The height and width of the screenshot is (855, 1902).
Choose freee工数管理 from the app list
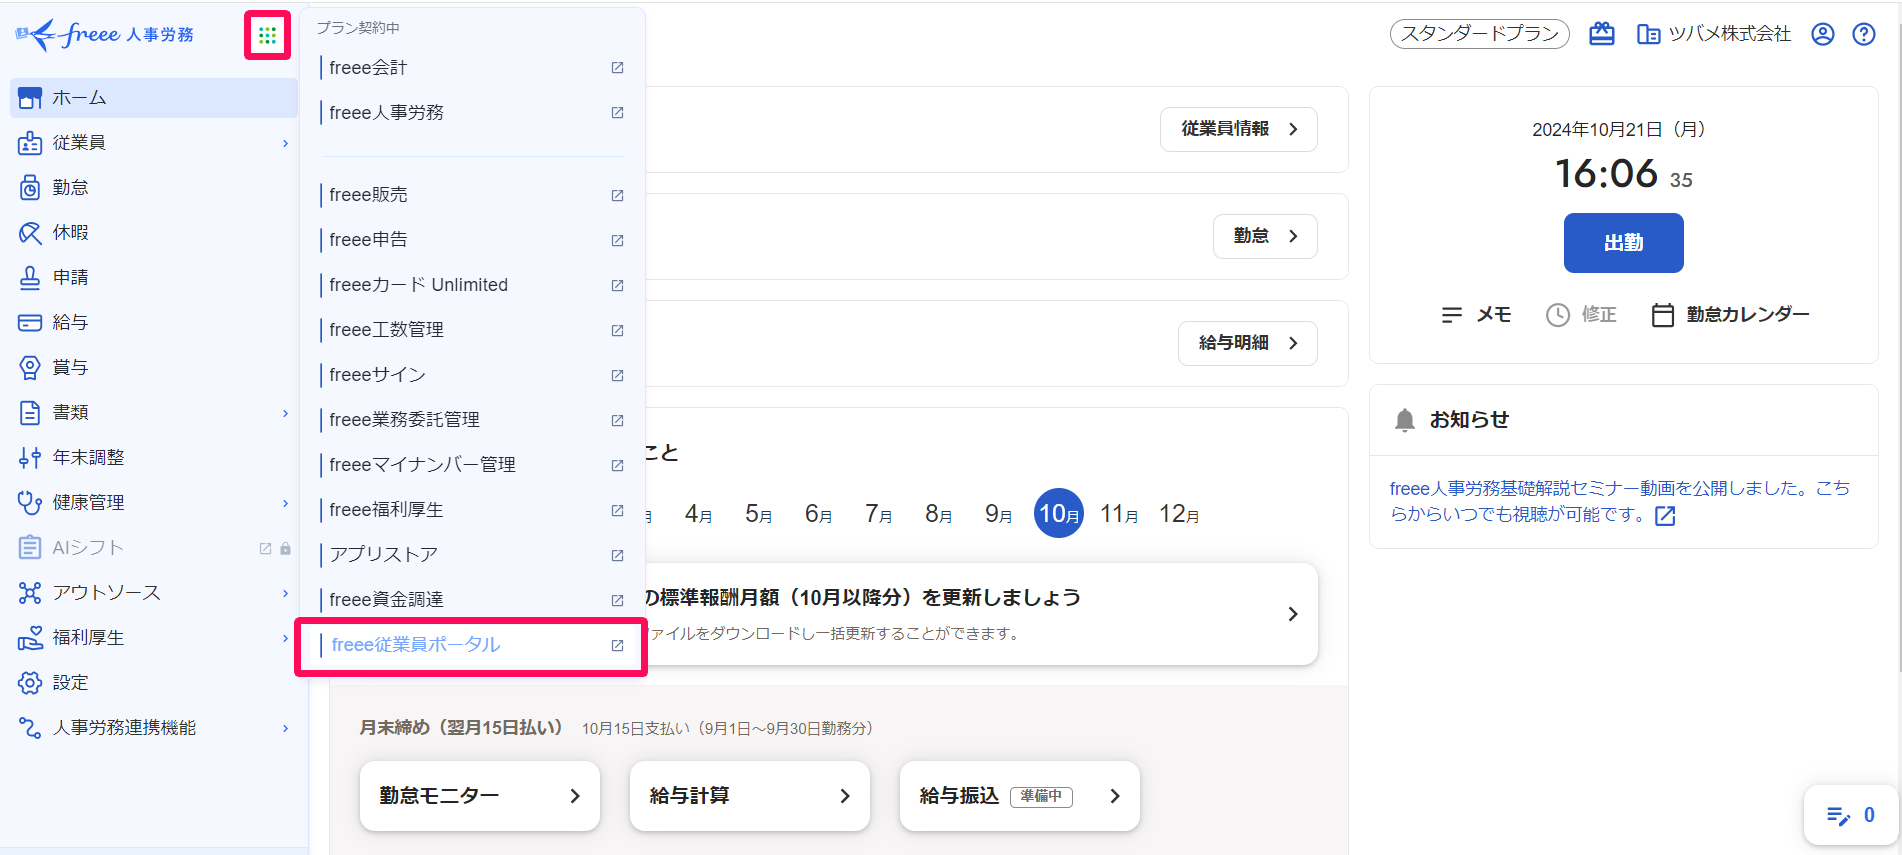[x=472, y=330]
